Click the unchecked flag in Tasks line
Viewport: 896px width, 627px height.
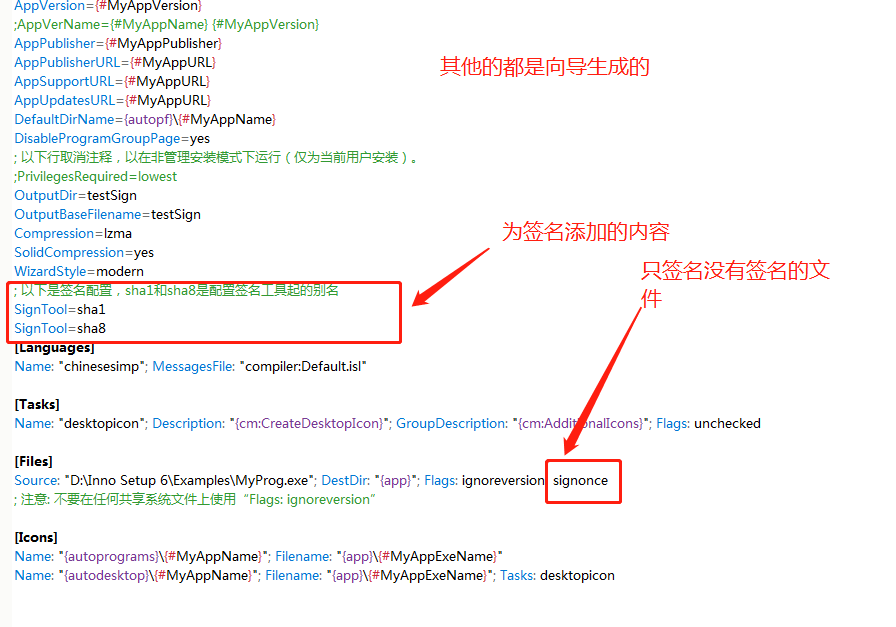727,424
